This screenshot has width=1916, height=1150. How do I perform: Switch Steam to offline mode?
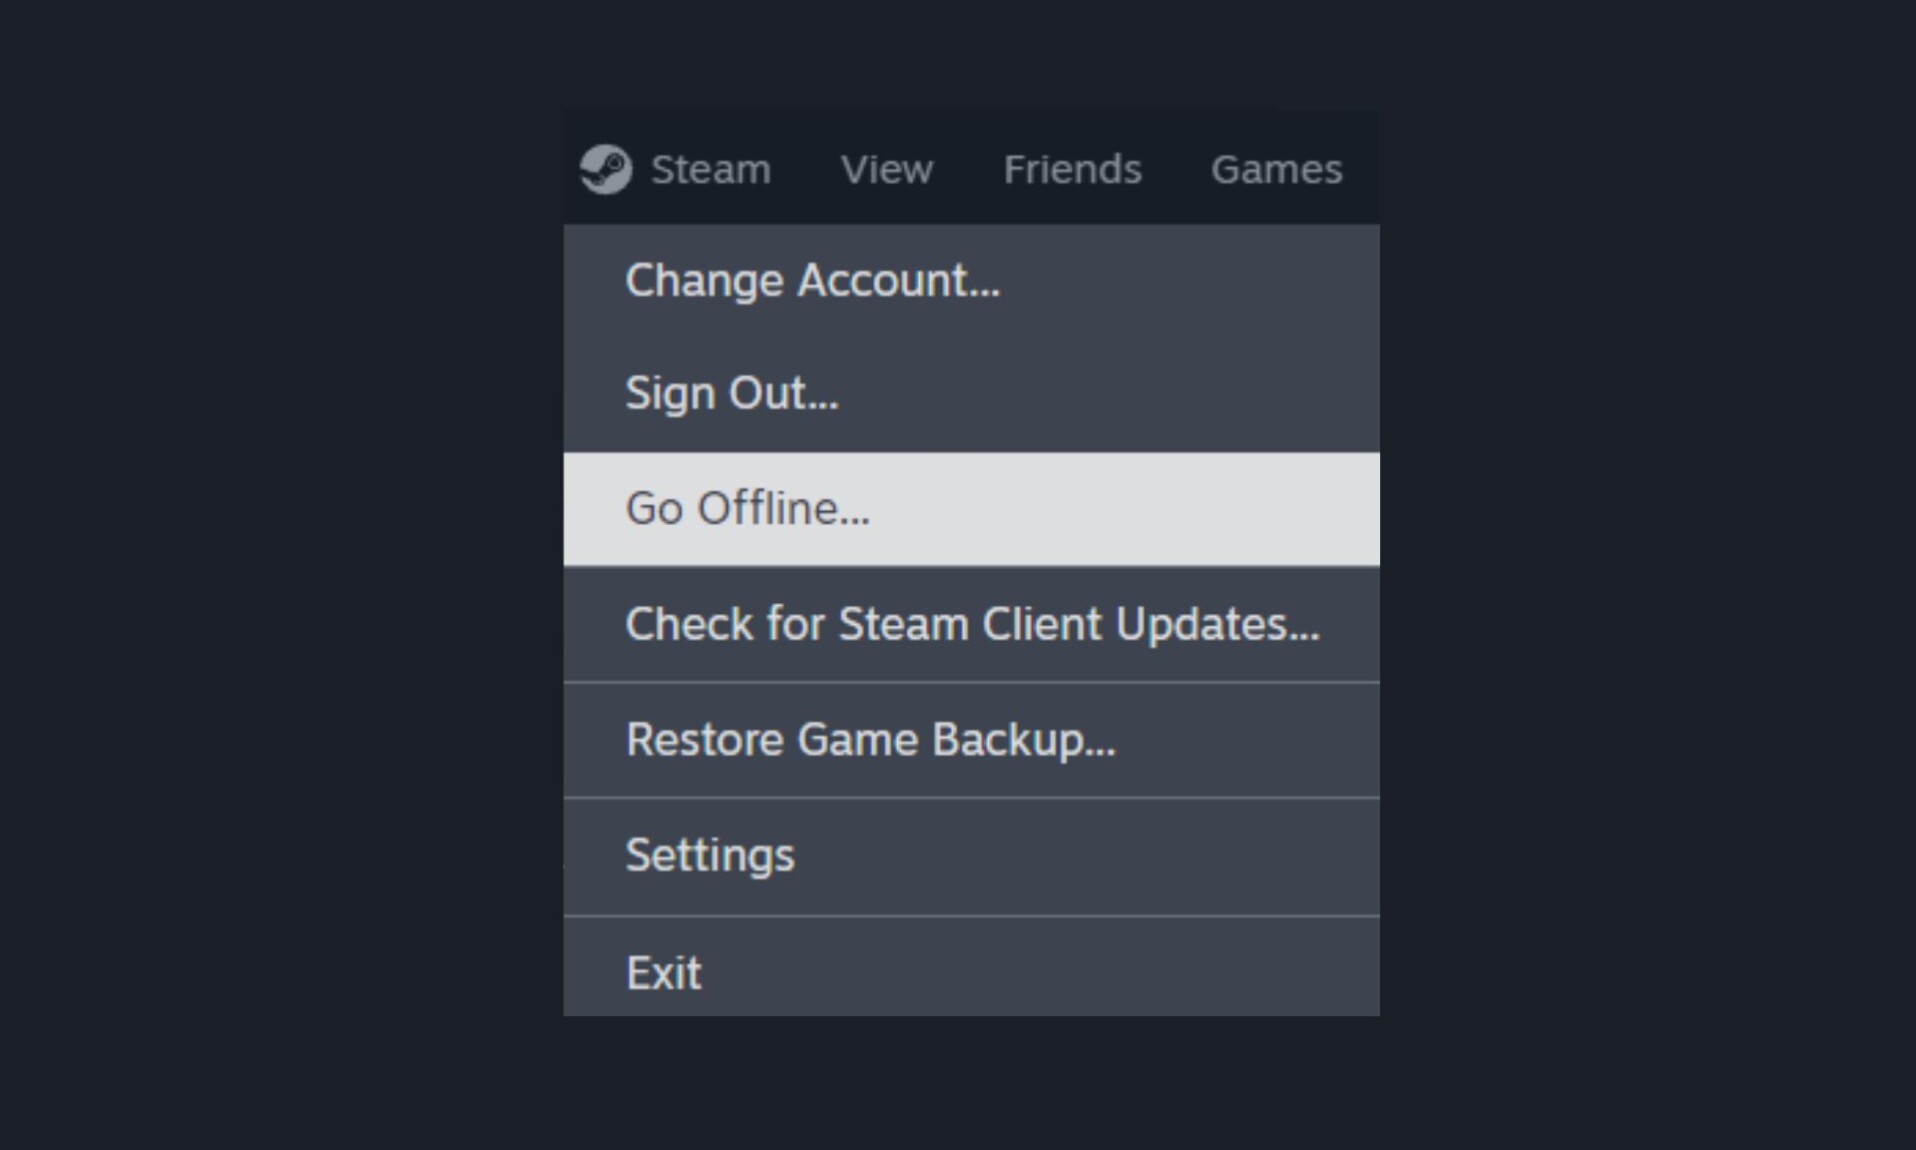pyautogui.click(x=971, y=509)
